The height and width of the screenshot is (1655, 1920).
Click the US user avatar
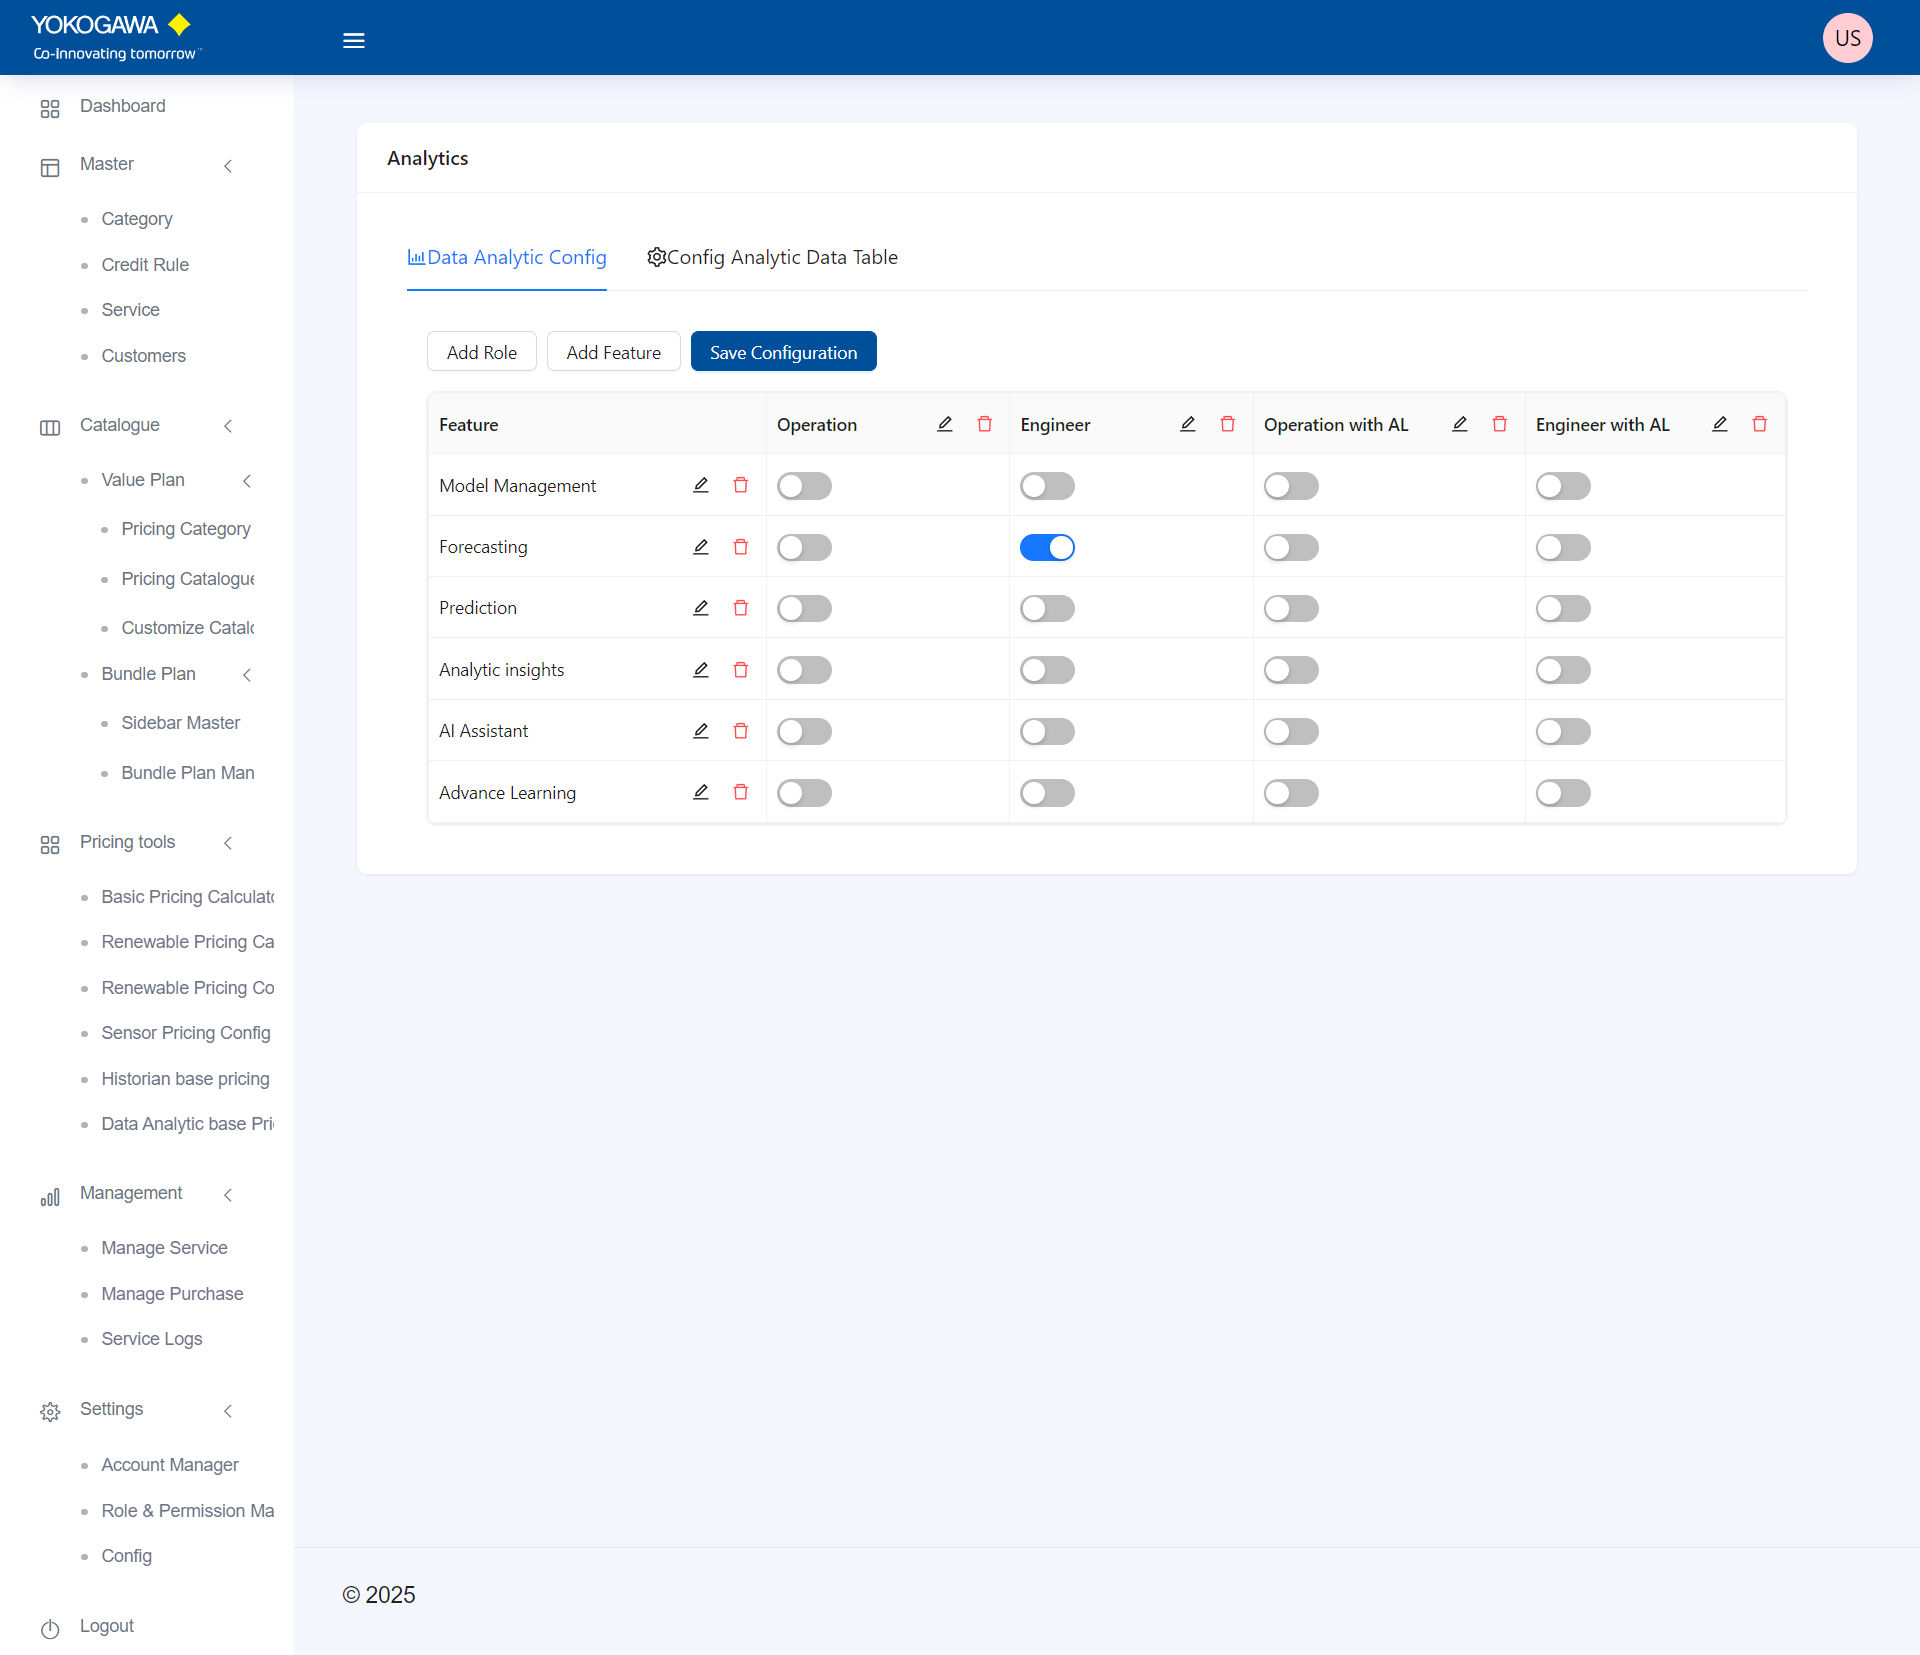click(1846, 38)
